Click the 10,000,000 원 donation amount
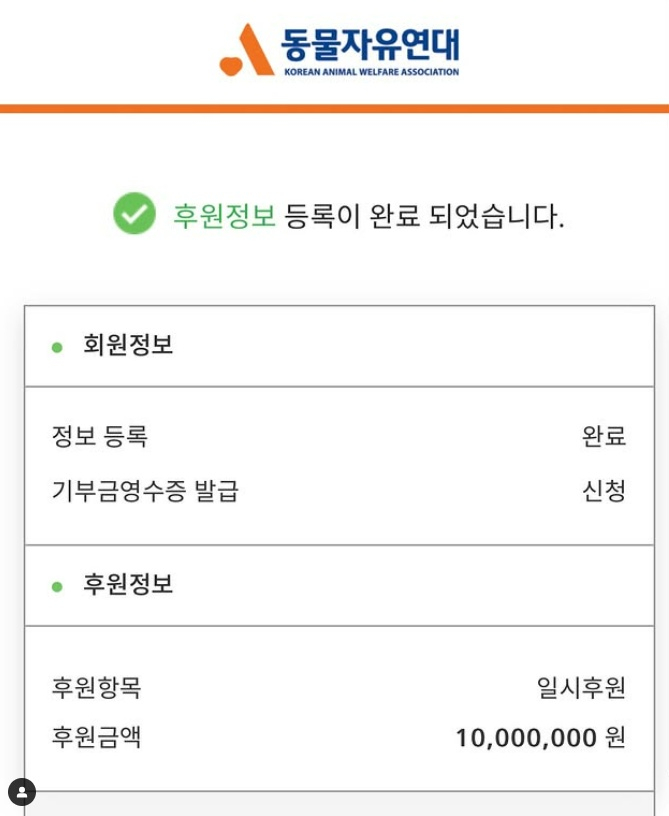The image size is (669, 816). click(x=540, y=738)
